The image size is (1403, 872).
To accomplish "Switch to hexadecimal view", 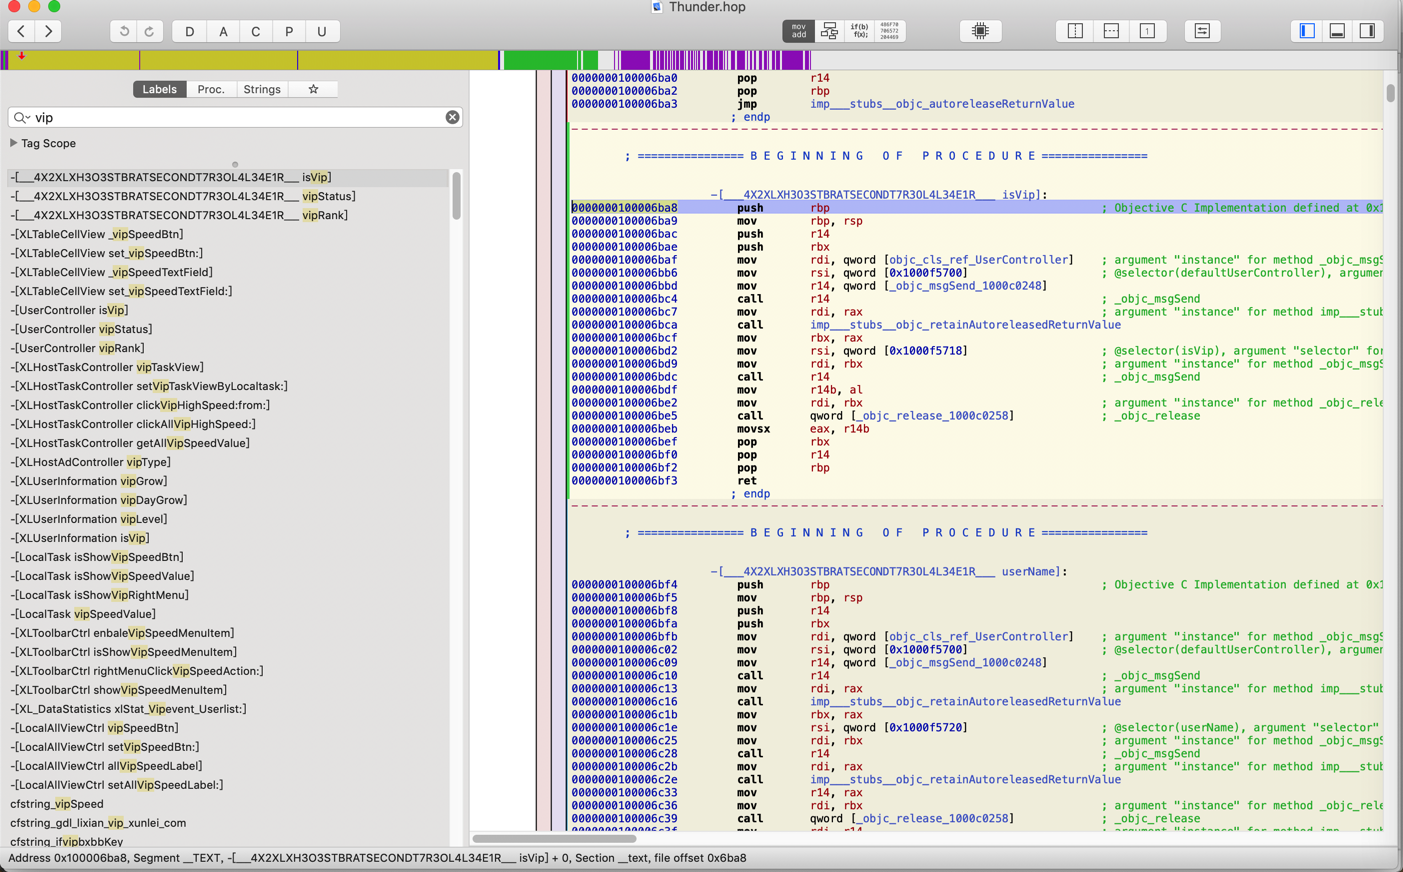I will click(x=889, y=32).
